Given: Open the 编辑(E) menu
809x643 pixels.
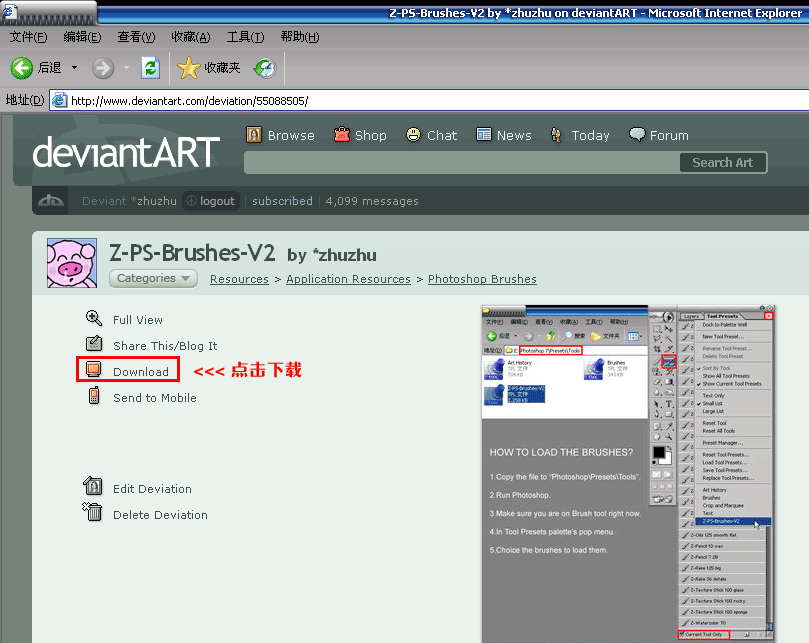Looking at the screenshot, I should [82, 37].
